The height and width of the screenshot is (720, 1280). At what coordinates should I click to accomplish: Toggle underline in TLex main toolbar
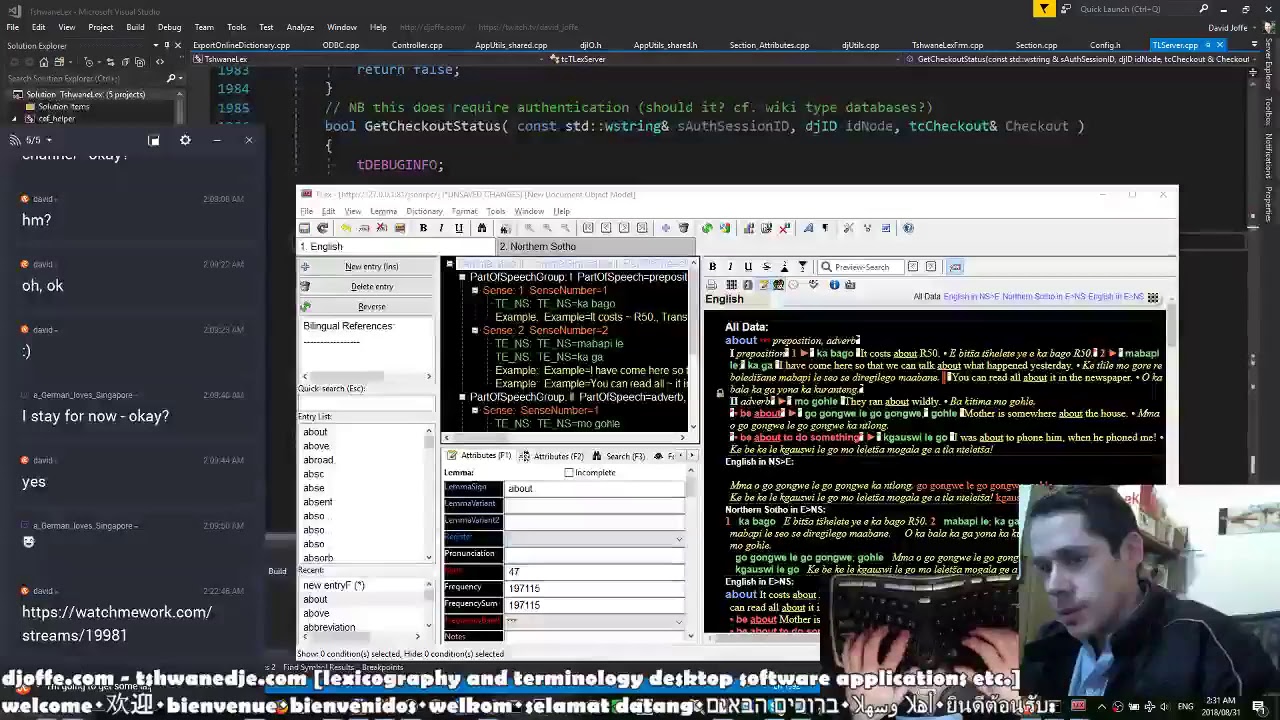point(459,228)
